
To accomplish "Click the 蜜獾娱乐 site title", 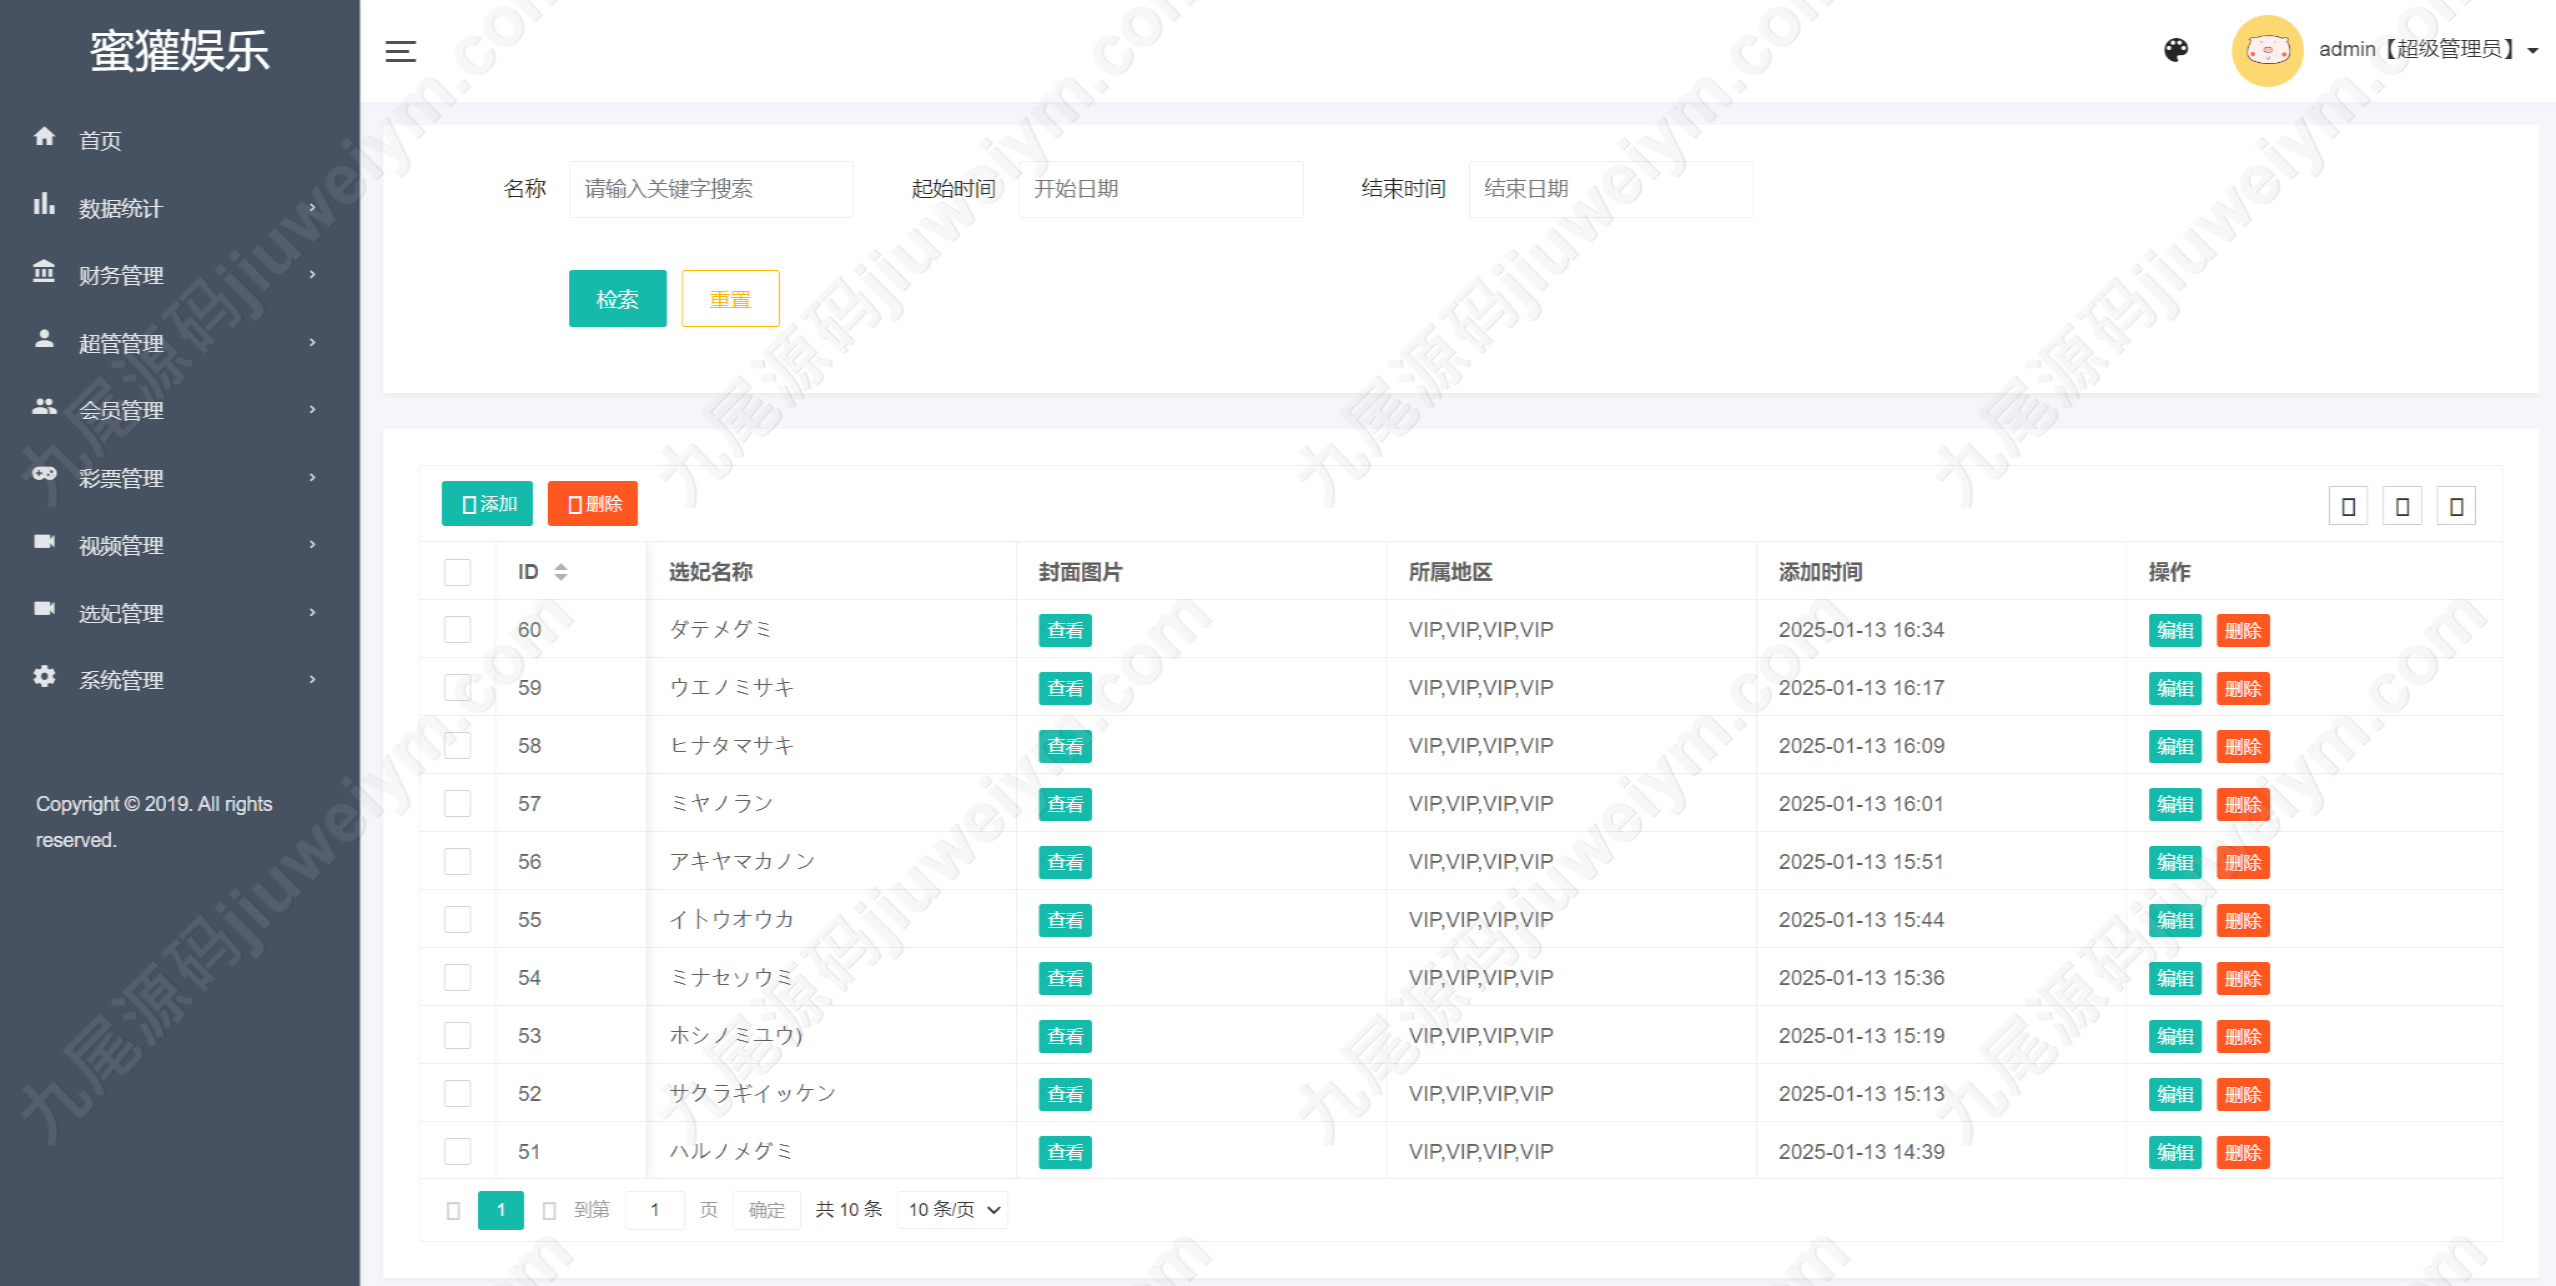I will [180, 51].
